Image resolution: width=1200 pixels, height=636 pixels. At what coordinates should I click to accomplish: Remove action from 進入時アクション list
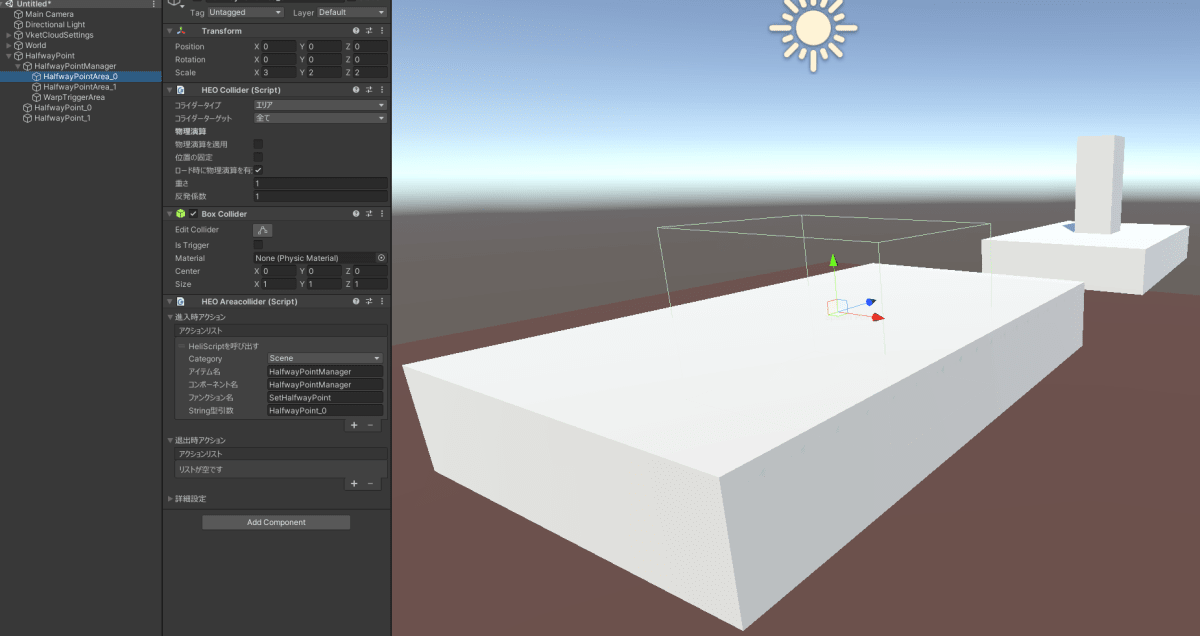tap(370, 425)
